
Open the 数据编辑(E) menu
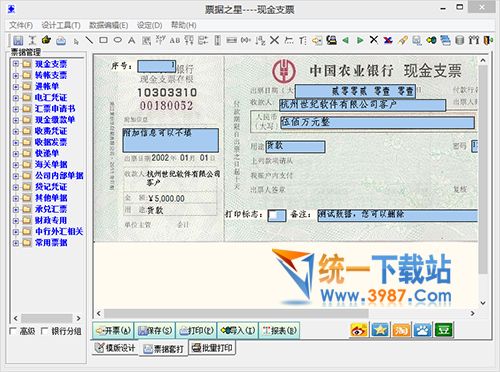(108, 25)
